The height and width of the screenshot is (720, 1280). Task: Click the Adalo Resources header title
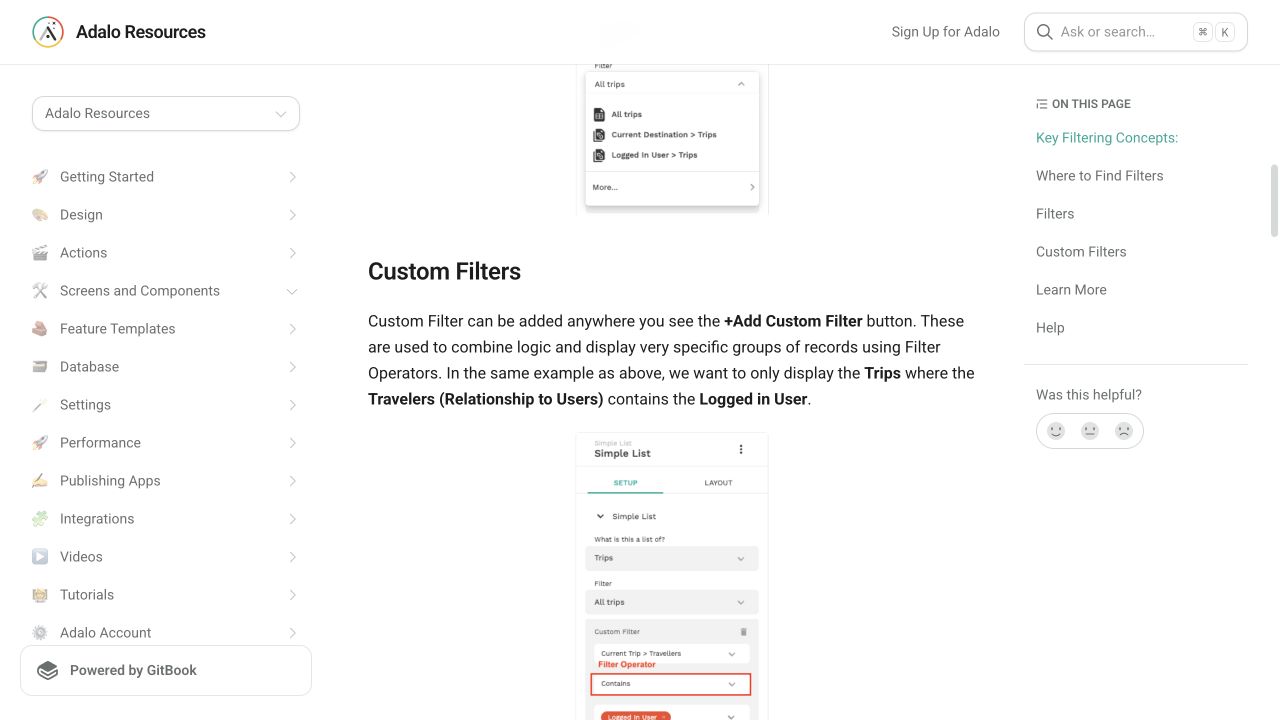(x=141, y=32)
